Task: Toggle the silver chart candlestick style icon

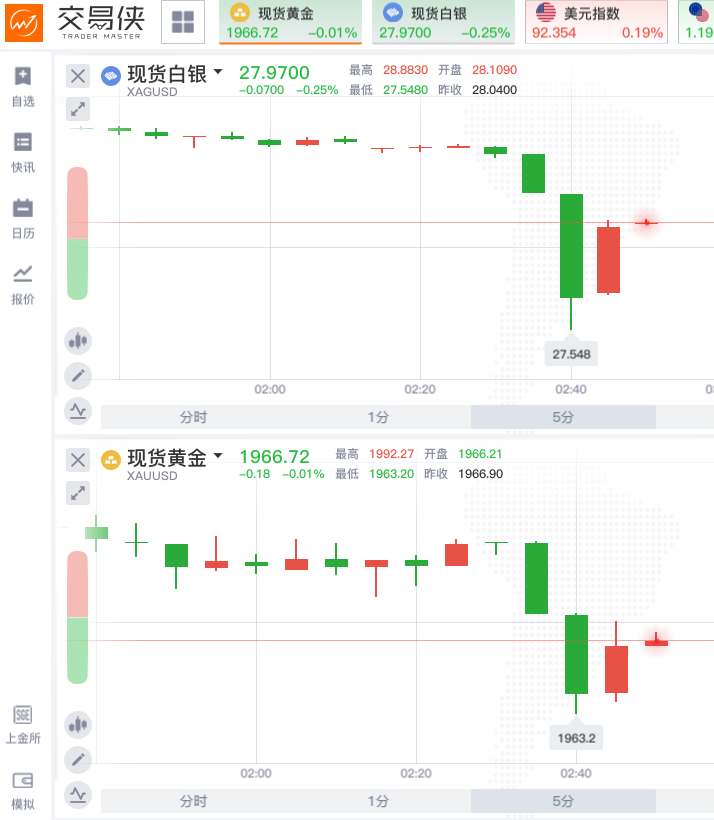Action: [x=78, y=341]
